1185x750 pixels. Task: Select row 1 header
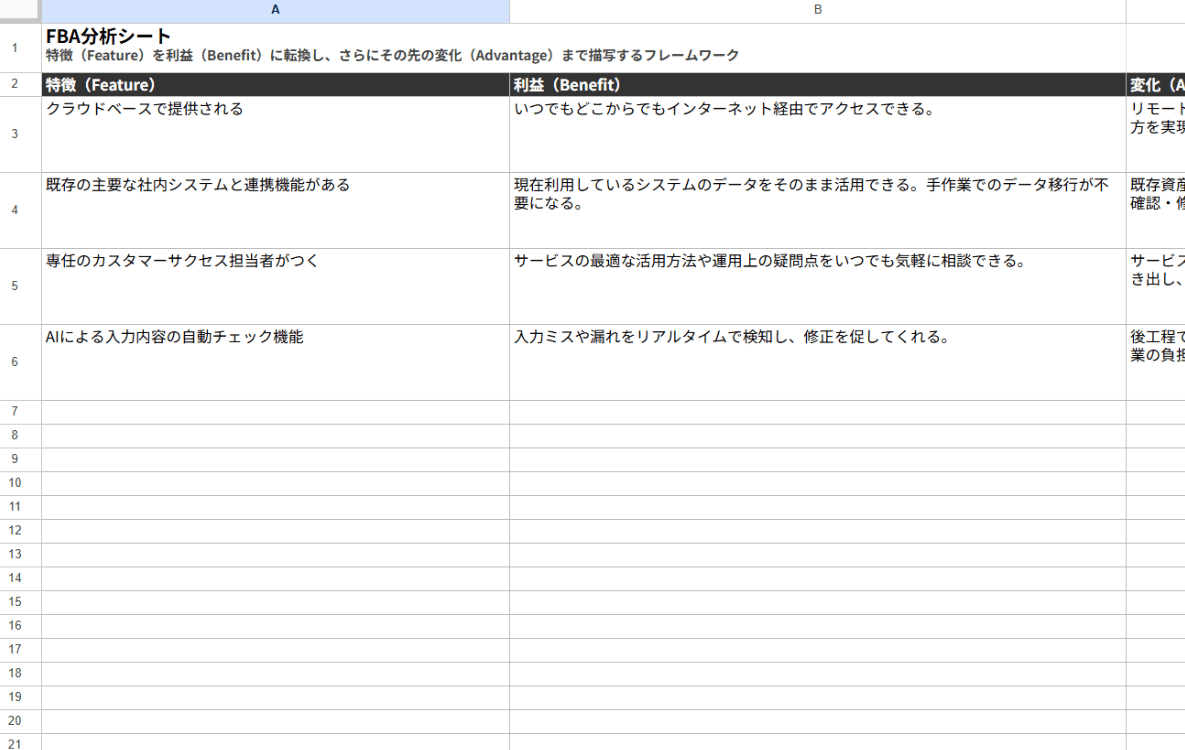15,48
